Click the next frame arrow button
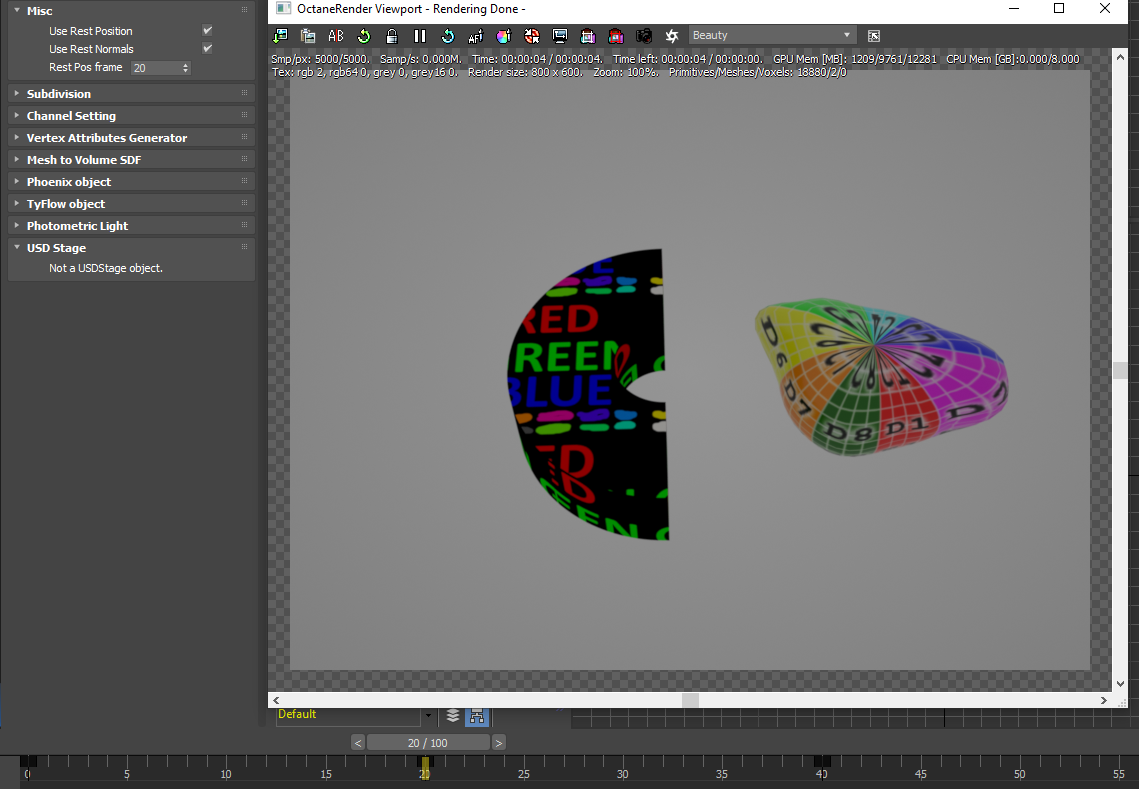Image resolution: width=1139 pixels, height=789 pixels. [498, 743]
